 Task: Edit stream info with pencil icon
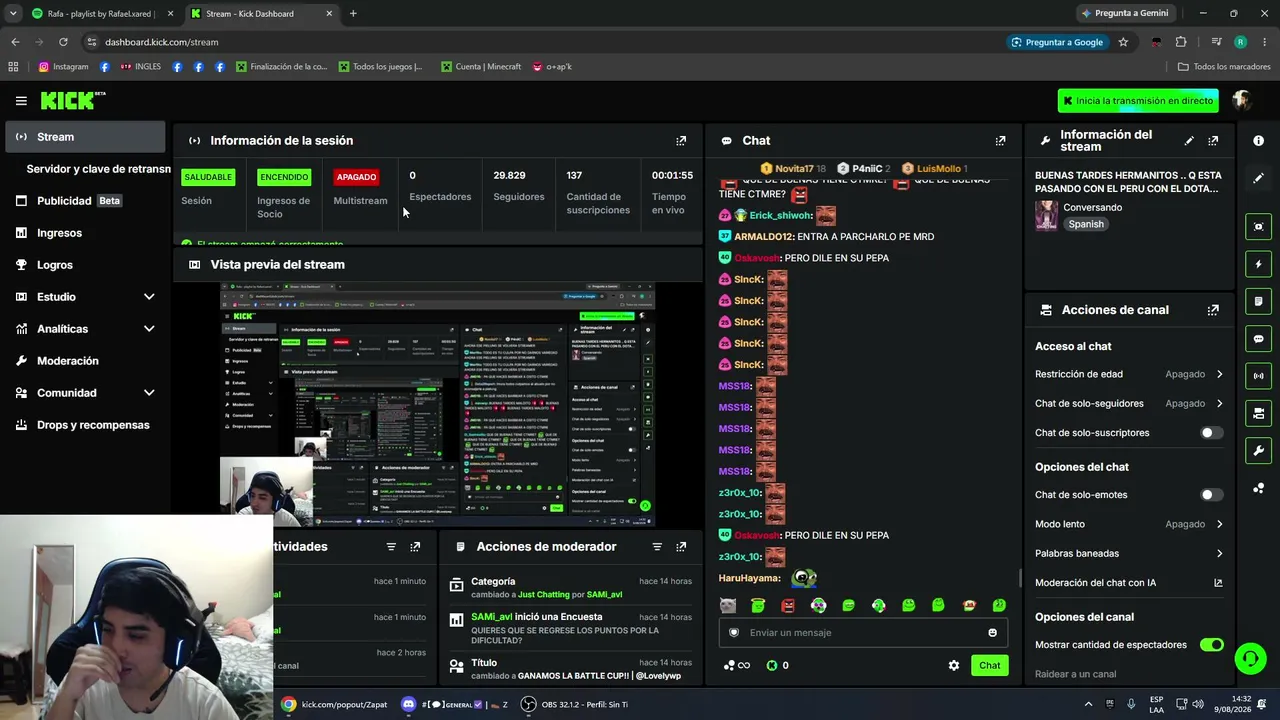pos(1189,141)
